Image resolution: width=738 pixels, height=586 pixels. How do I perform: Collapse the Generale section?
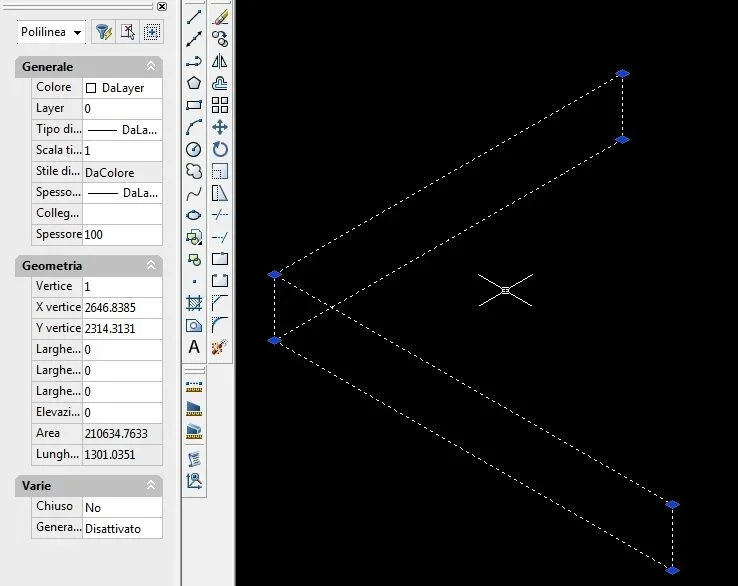(151, 66)
